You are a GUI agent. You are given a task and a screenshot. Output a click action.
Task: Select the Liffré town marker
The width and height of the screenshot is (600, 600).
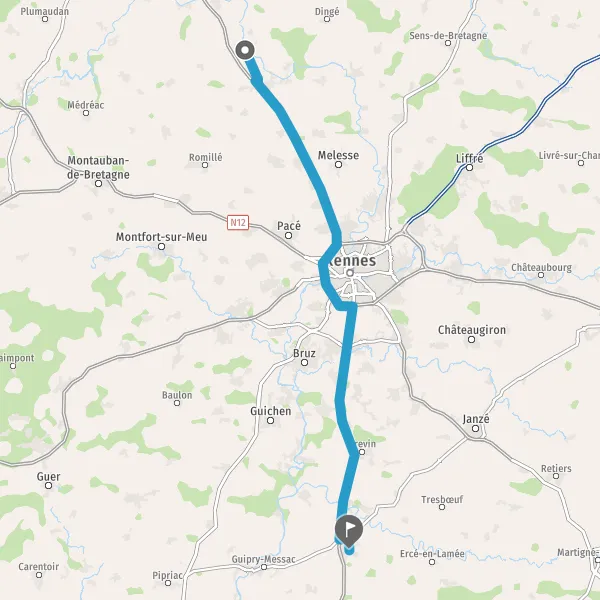pyautogui.click(x=470, y=167)
